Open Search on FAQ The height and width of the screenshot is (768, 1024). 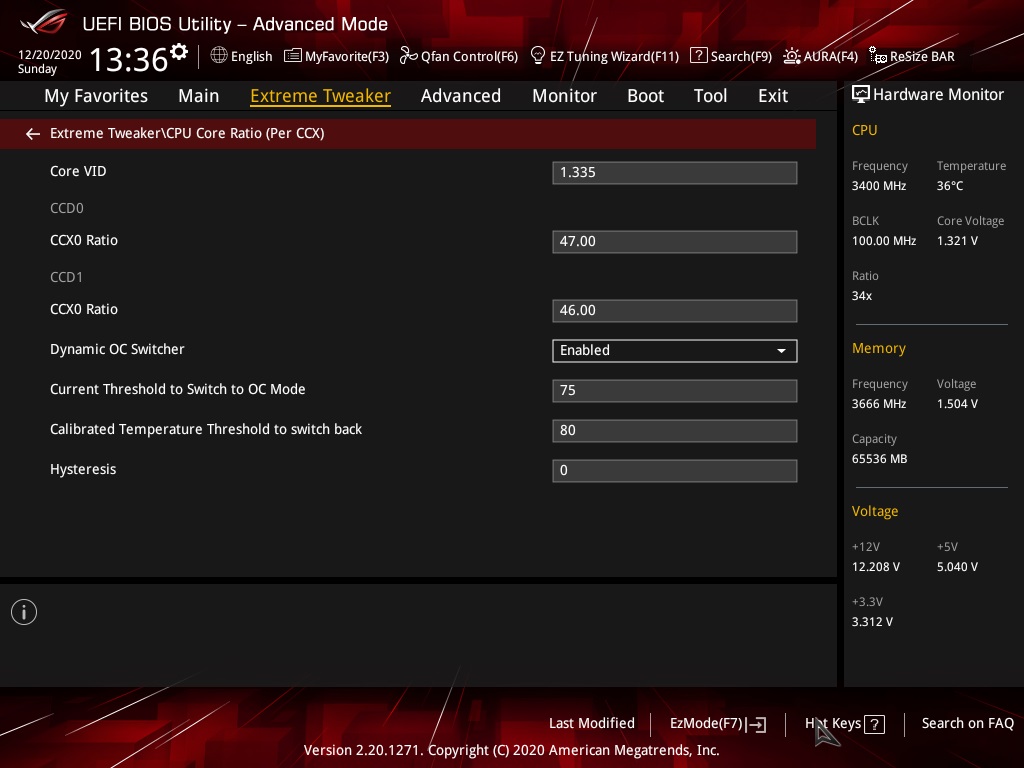pyautogui.click(x=967, y=723)
